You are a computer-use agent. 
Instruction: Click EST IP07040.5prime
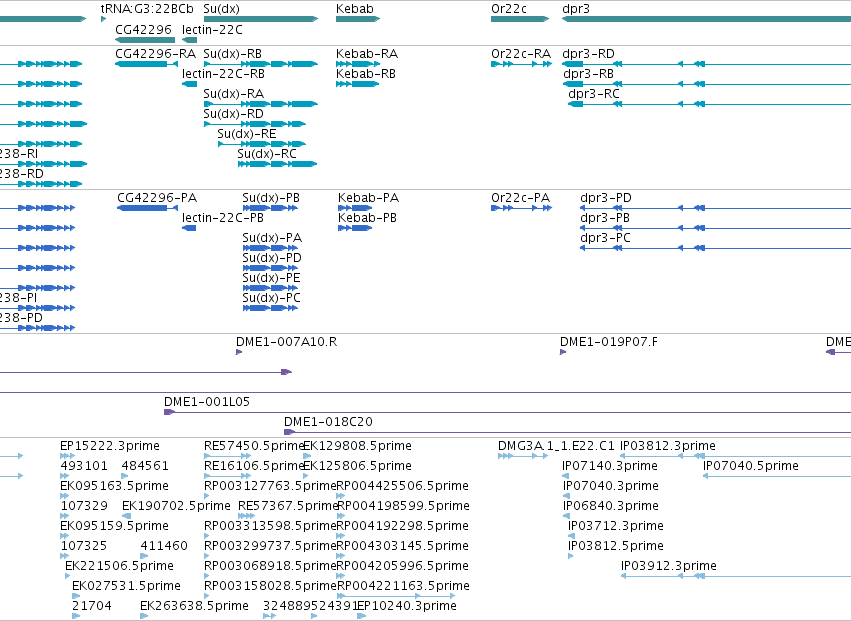coord(751,466)
